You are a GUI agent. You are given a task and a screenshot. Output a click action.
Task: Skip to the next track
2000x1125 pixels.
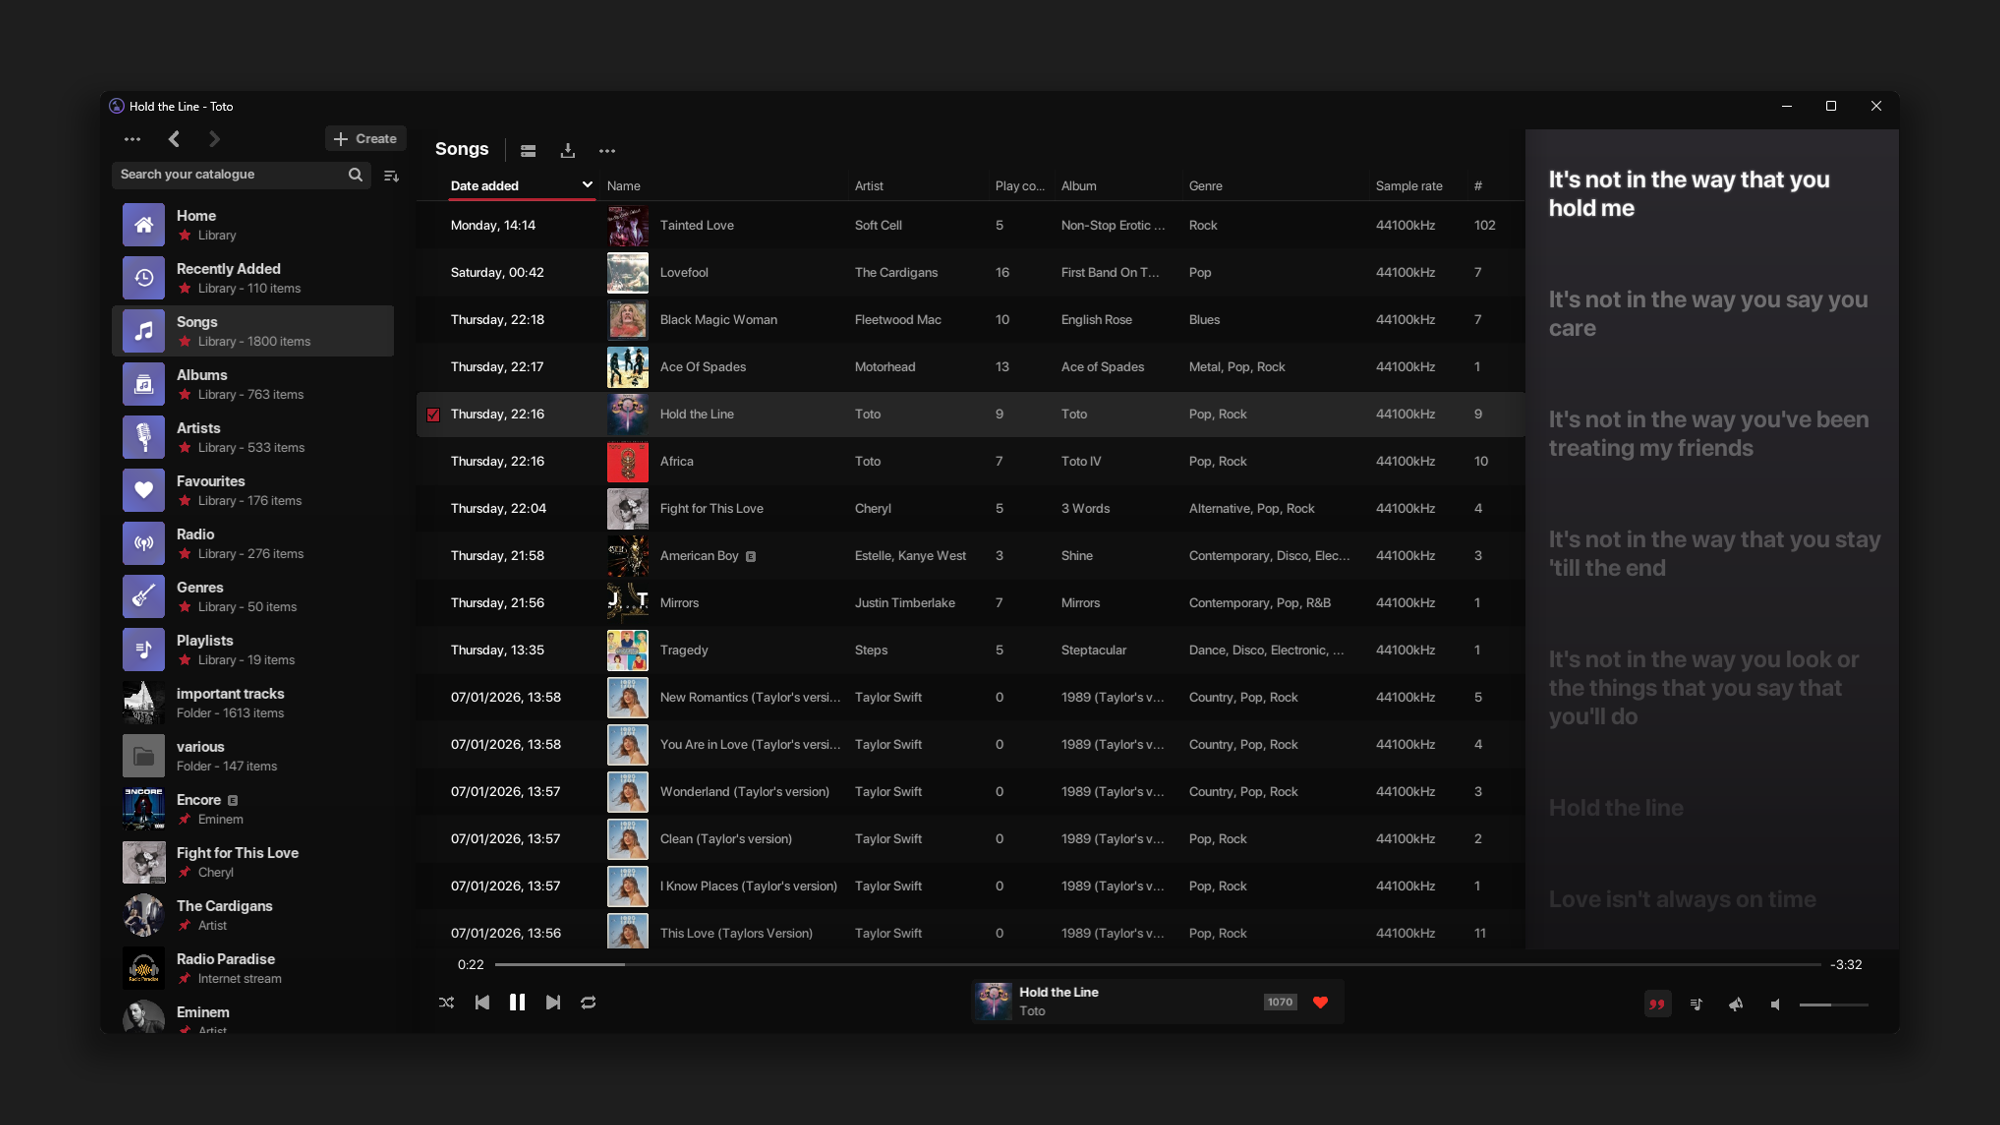[x=553, y=1002]
